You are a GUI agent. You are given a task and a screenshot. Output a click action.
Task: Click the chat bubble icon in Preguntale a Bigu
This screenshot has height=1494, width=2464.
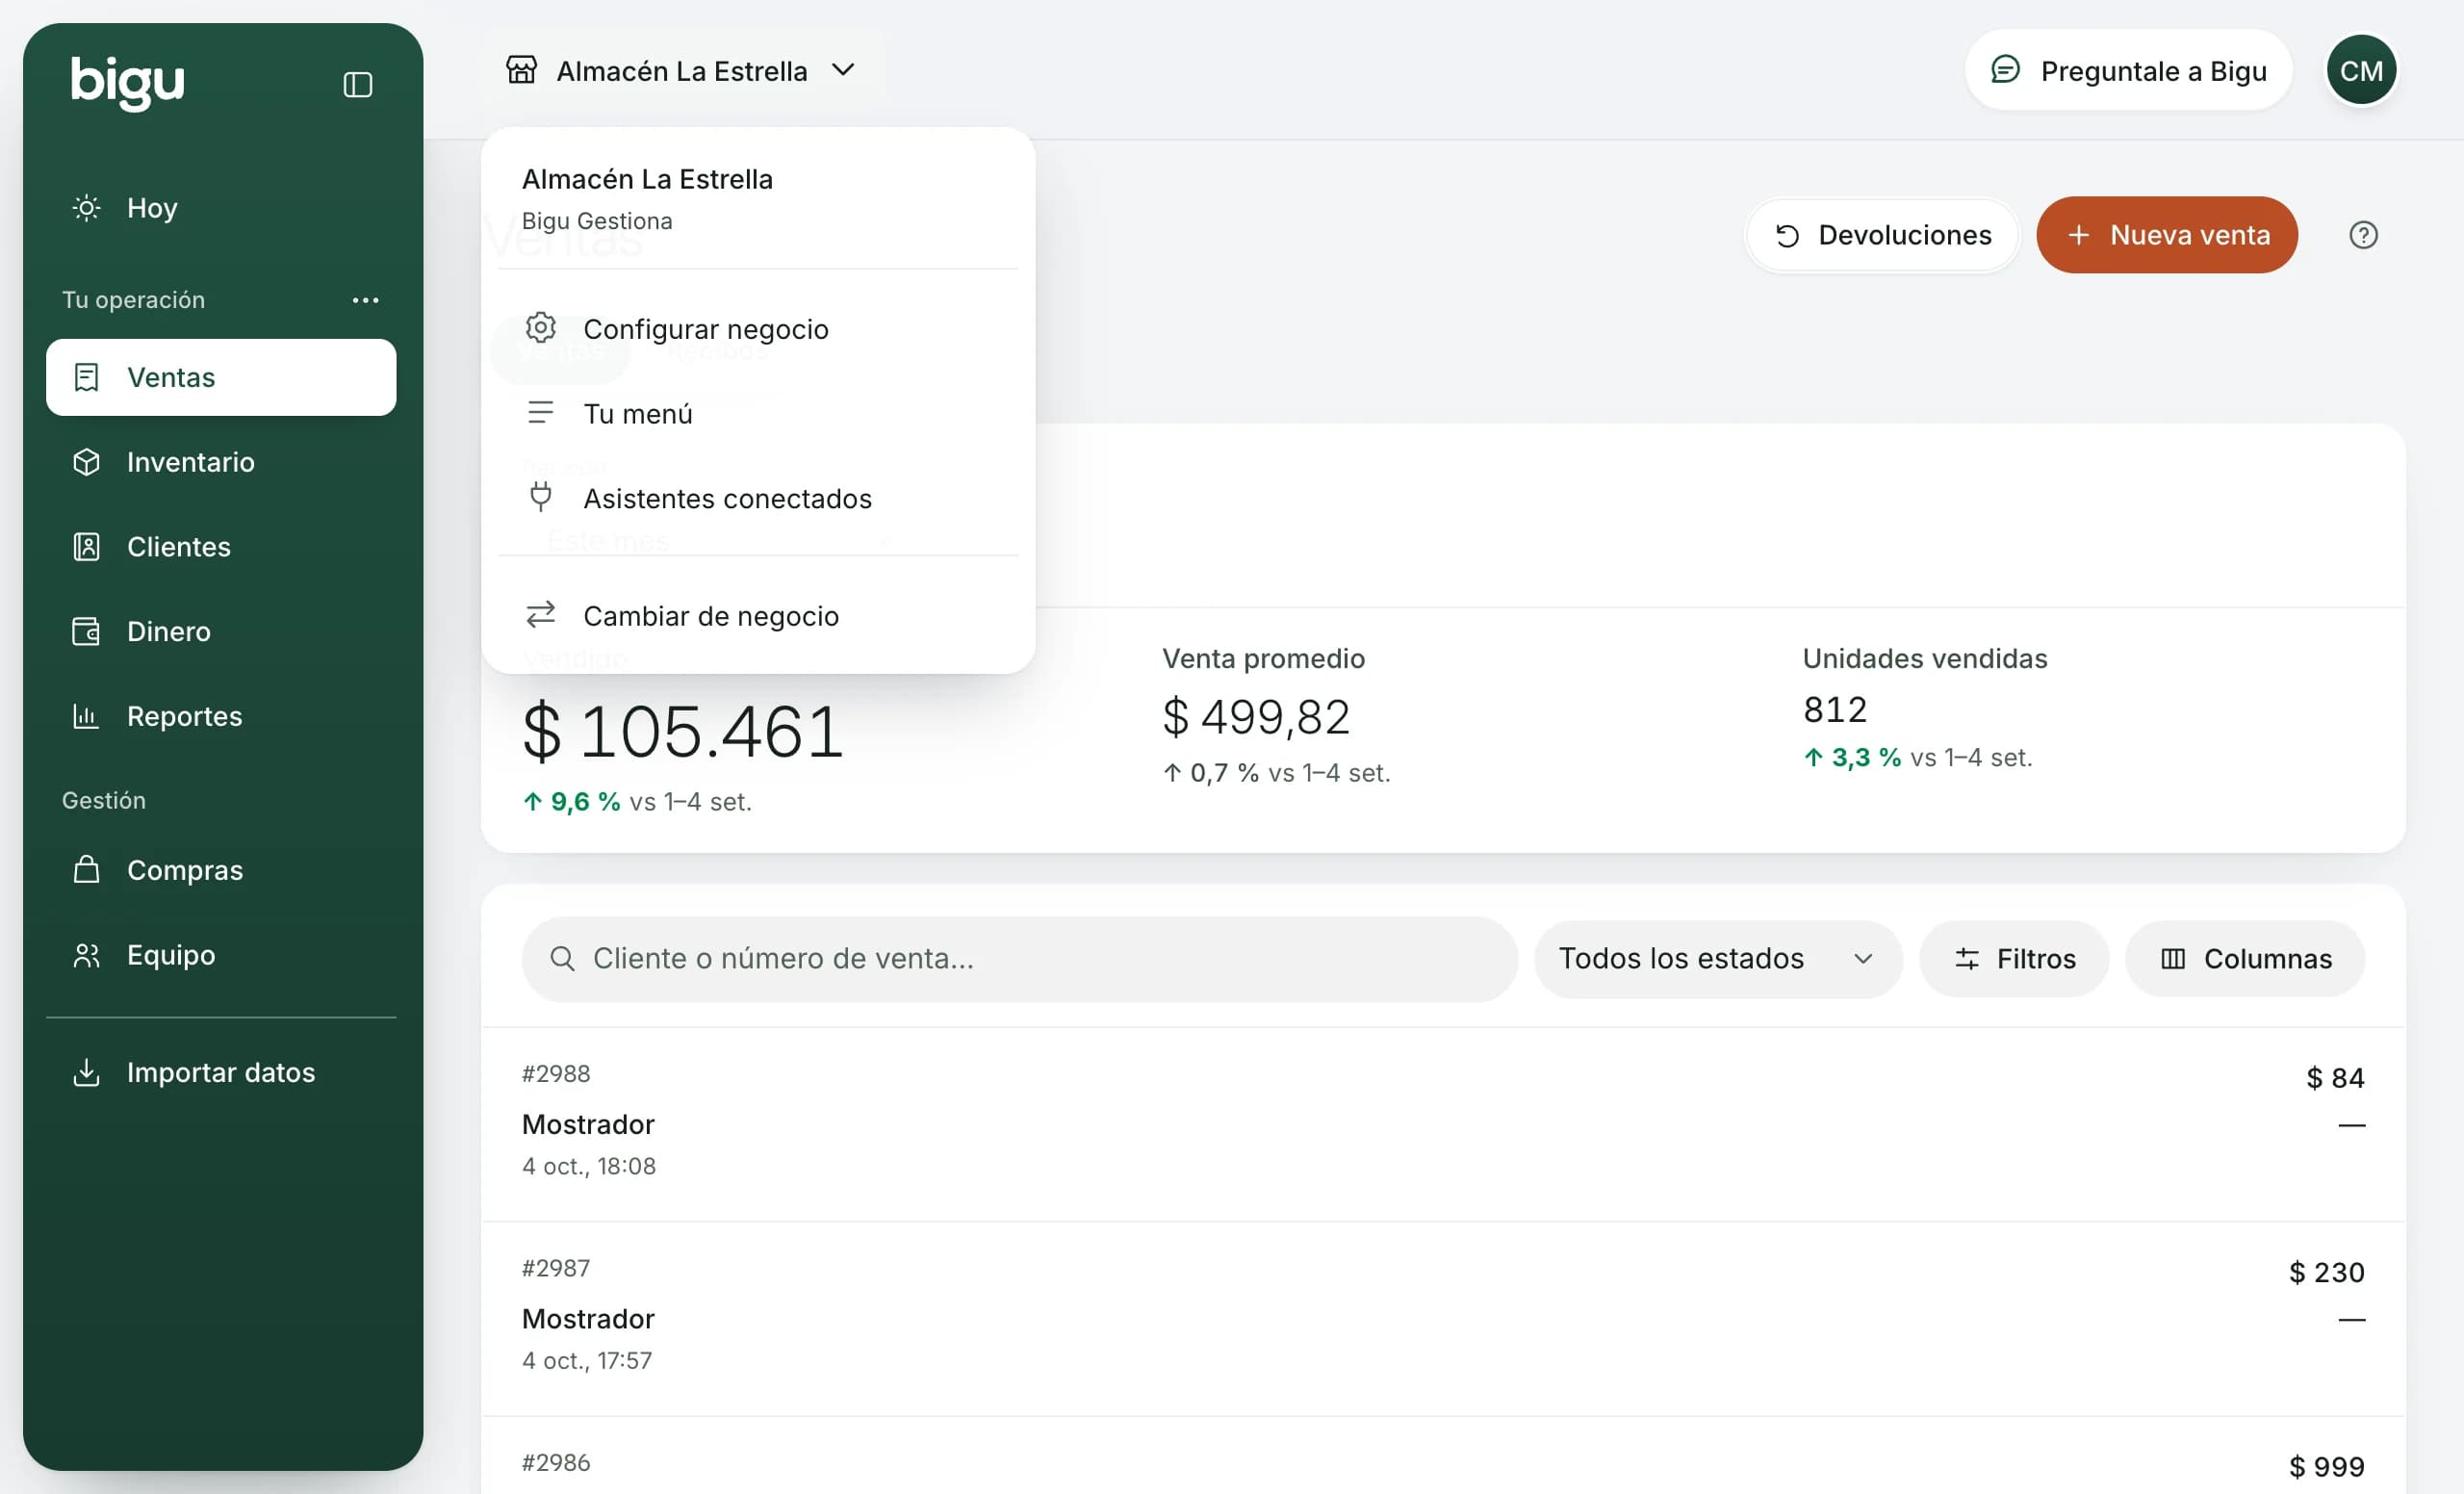click(x=2005, y=69)
